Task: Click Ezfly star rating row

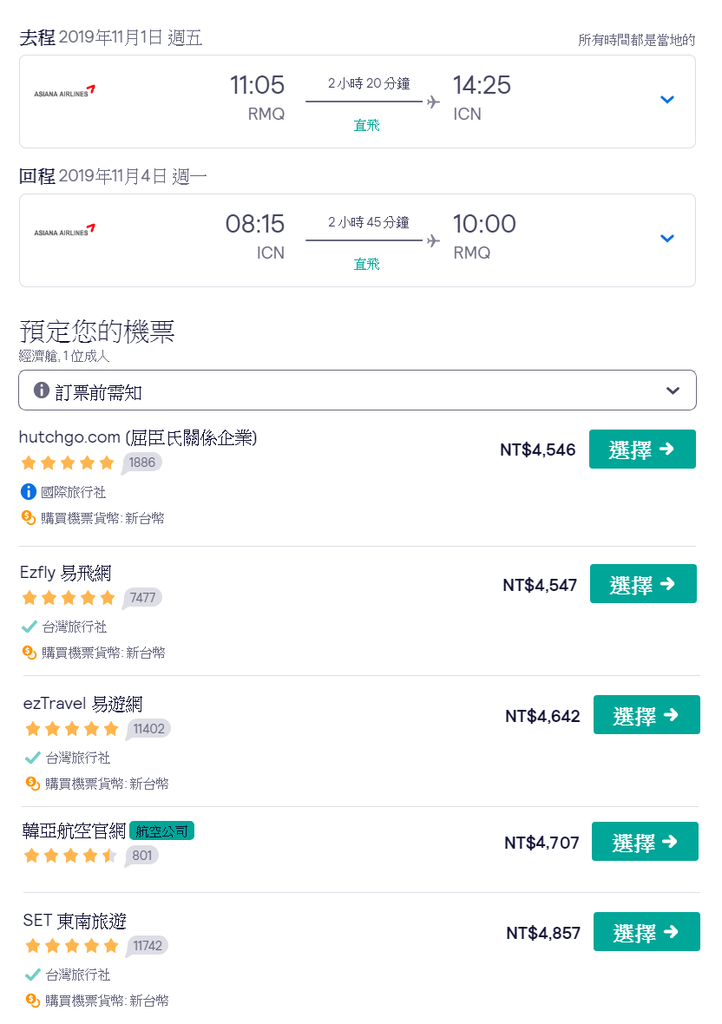Action: (x=69, y=598)
